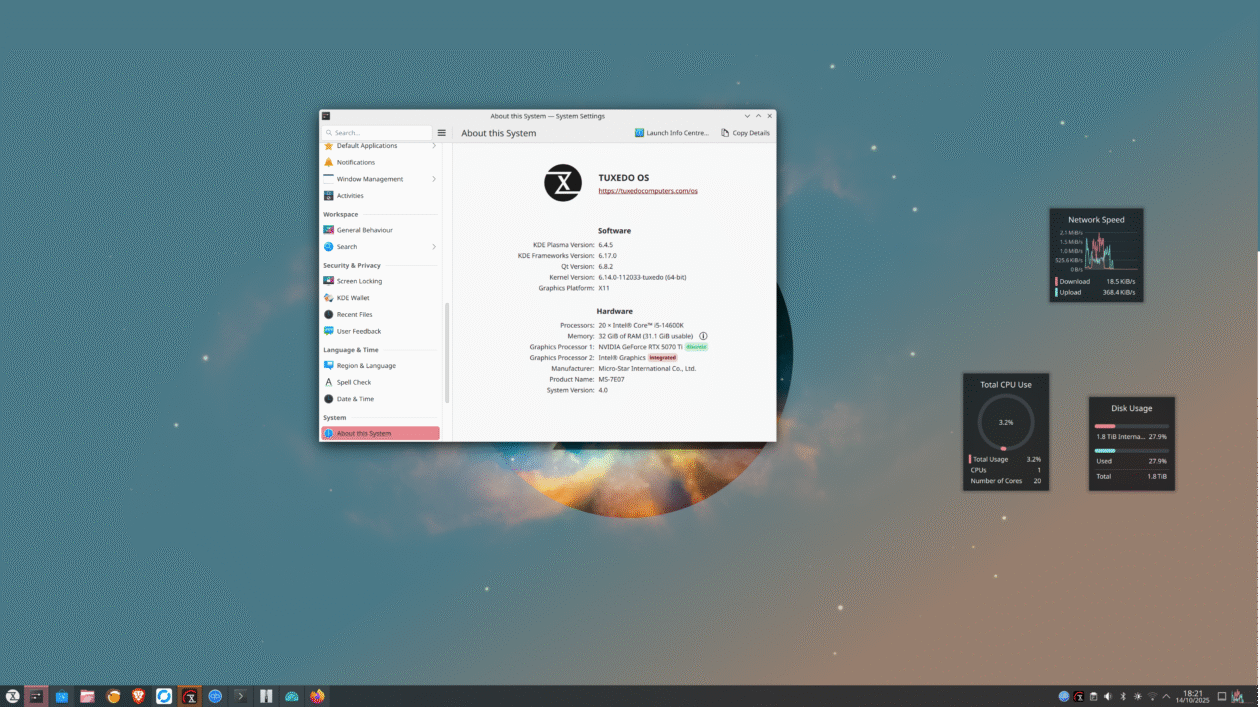Expand the Search settings chevron
Screen dimensions: 1260x707
(434, 247)
